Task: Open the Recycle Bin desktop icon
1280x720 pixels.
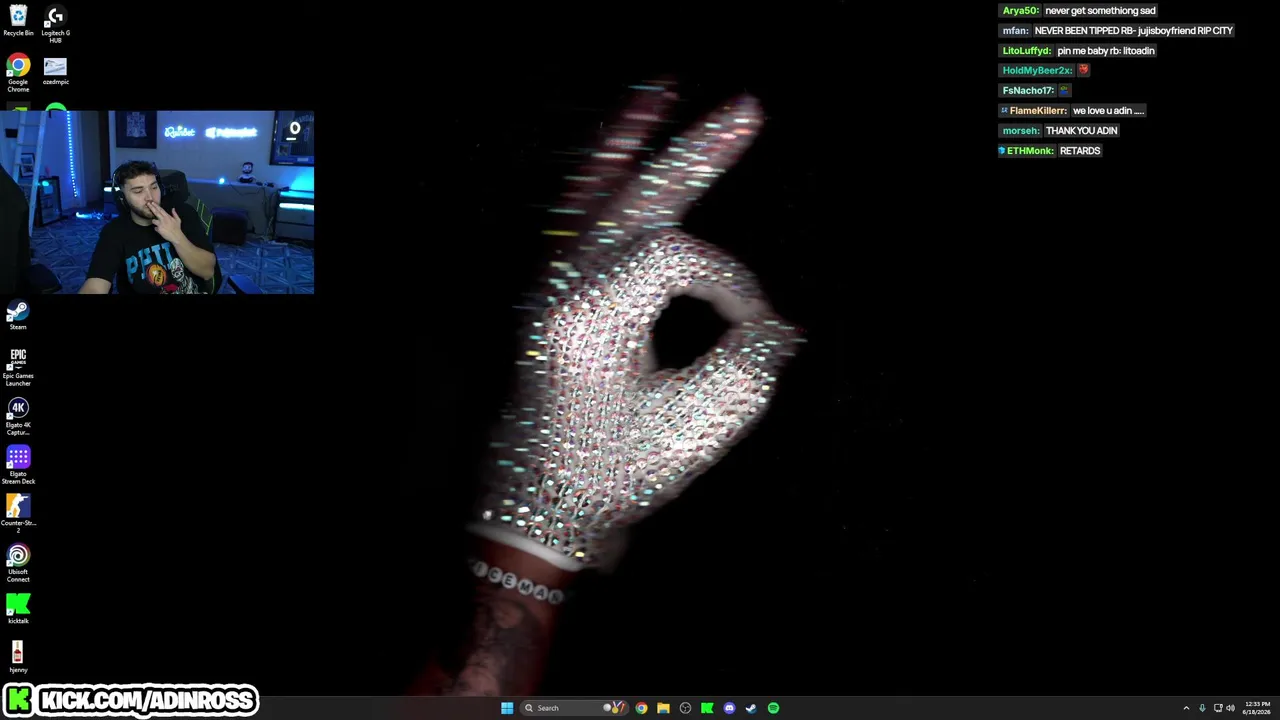Action: click(18, 21)
